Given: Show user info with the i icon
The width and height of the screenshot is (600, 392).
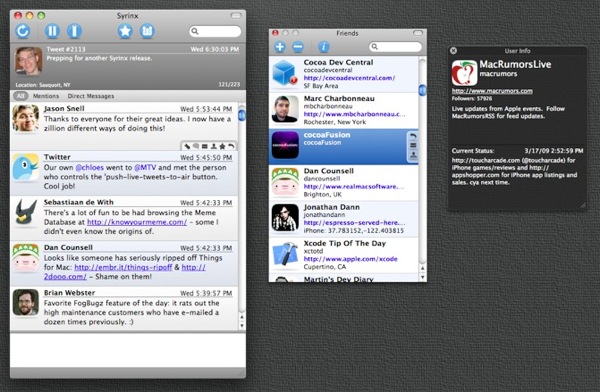Looking at the screenshot, I should pos(323,47).
